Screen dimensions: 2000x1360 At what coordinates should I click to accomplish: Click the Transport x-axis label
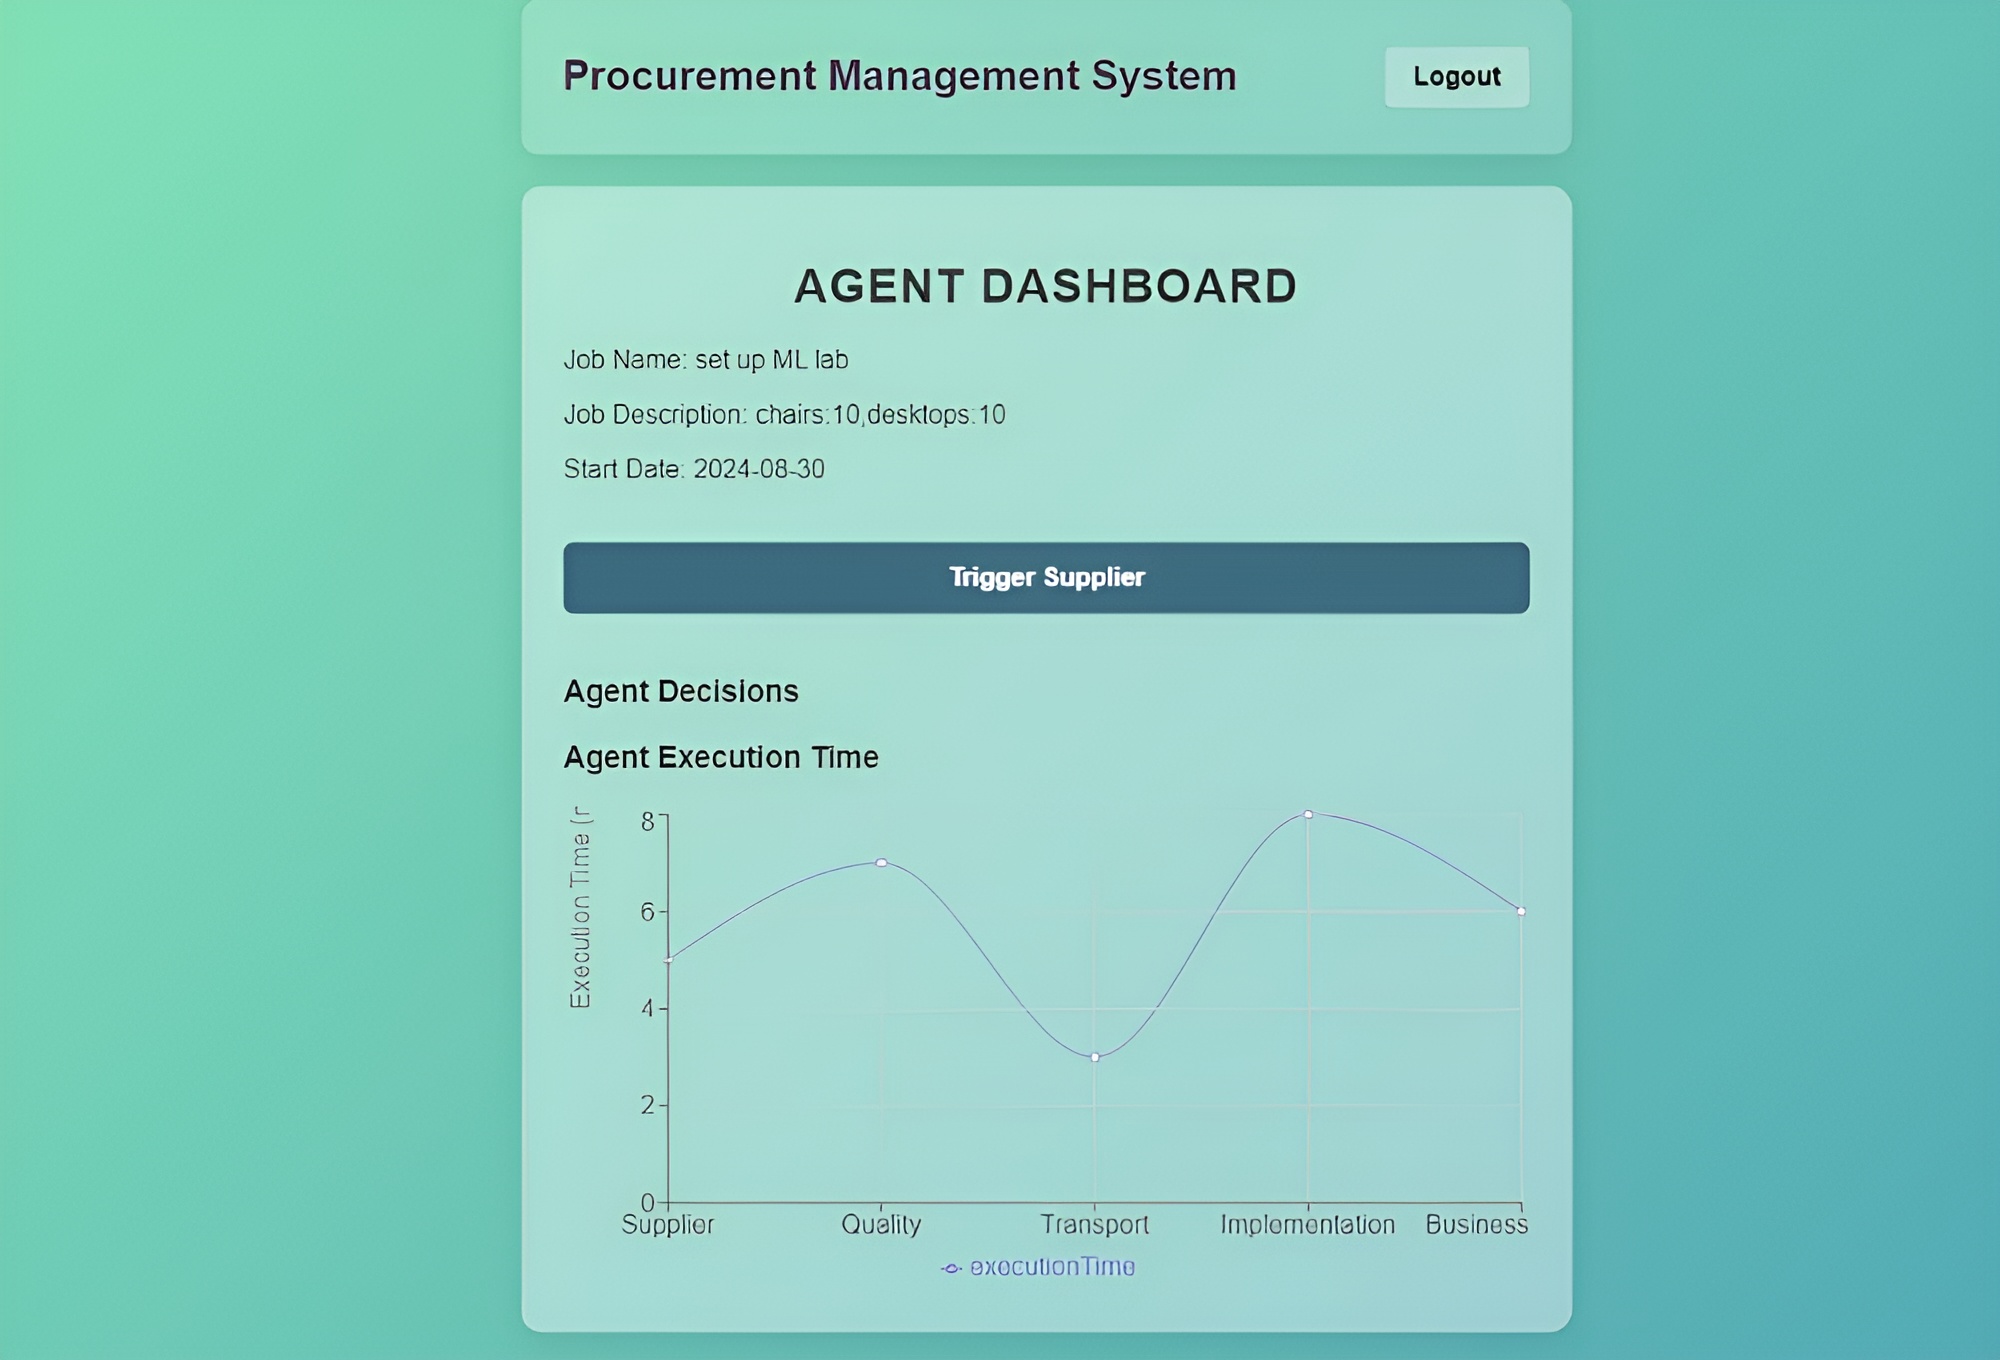1095,1224
